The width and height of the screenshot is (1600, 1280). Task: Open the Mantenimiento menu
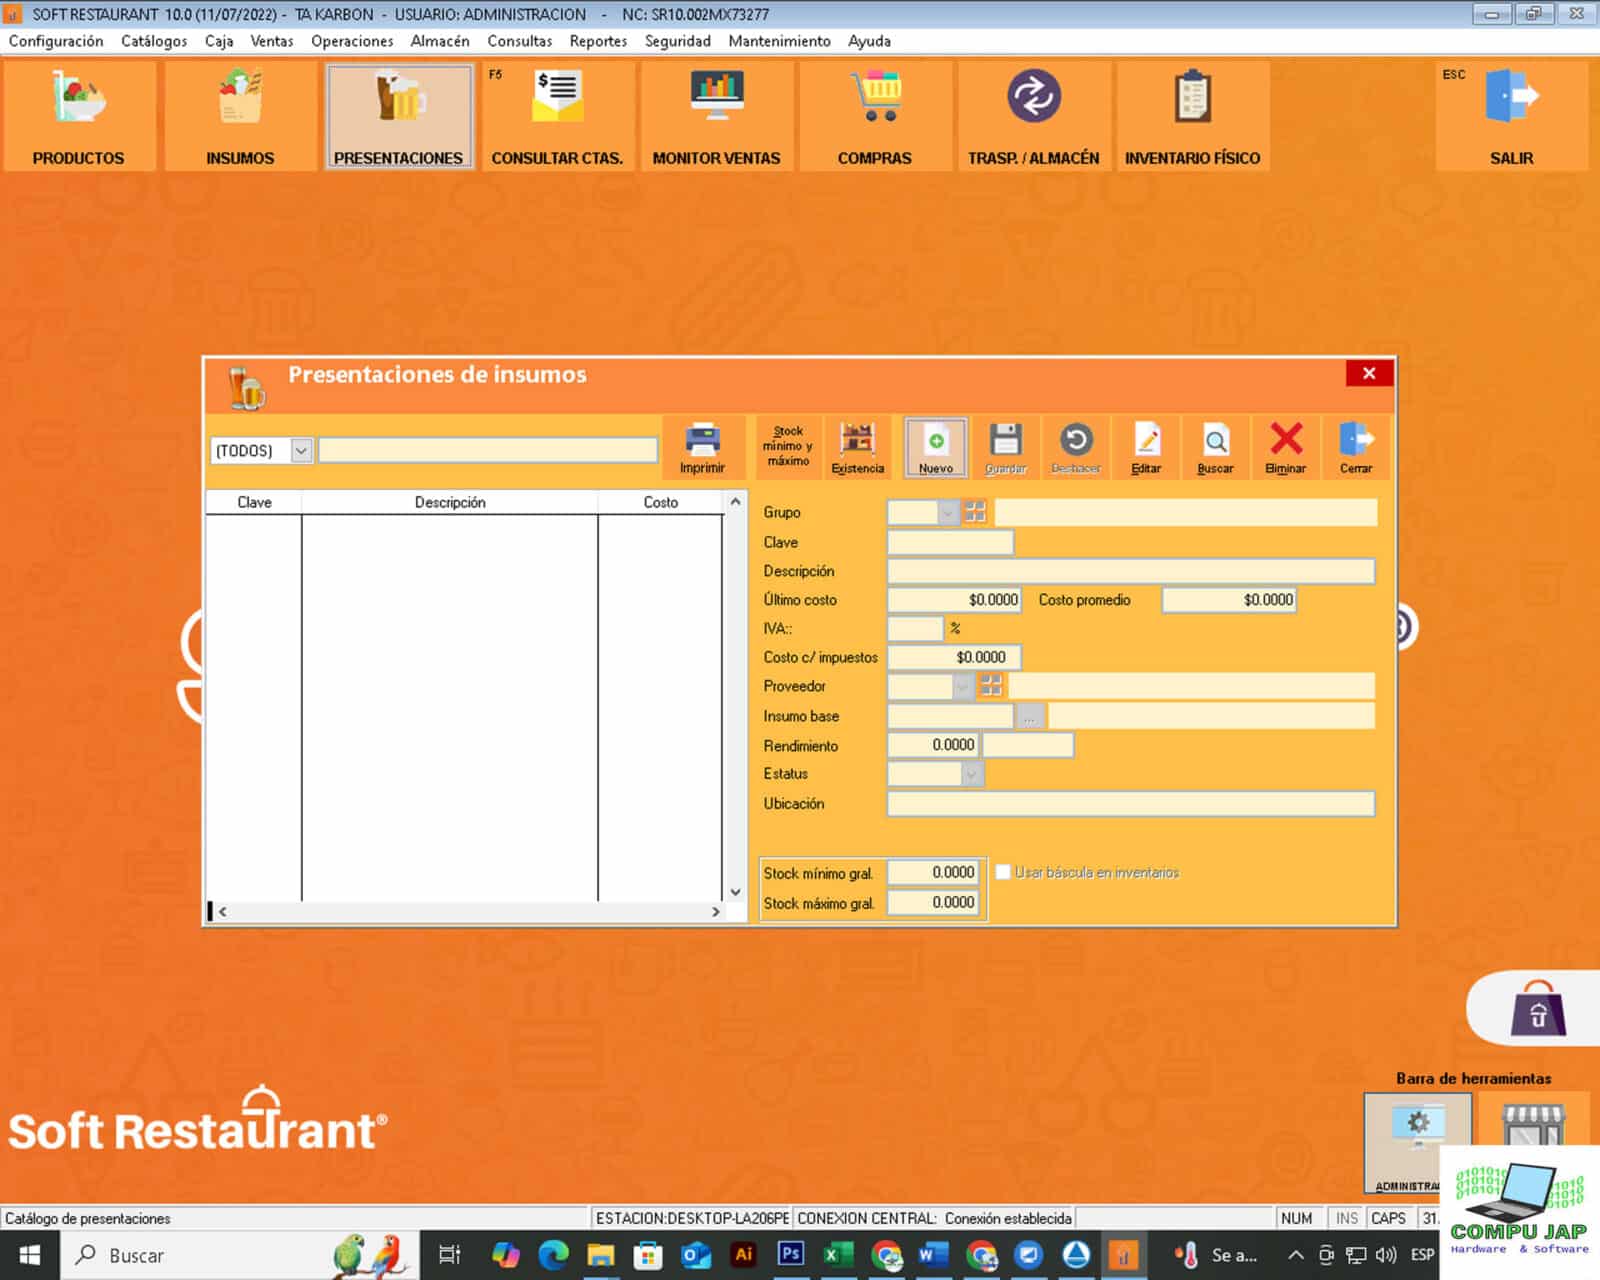[x=779, y=41]
